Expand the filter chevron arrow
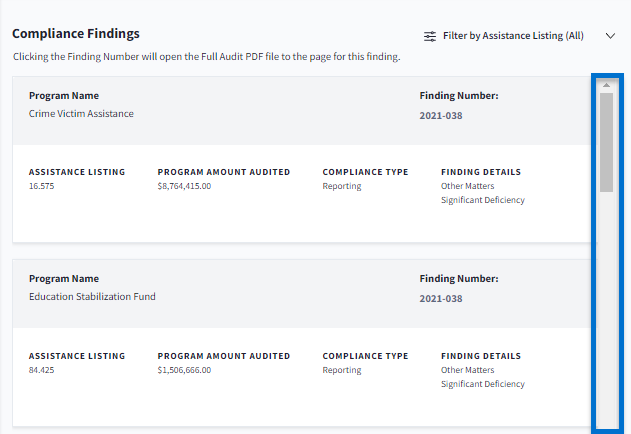The height and width of the screenshot is (434, 631). click(610, 36)
